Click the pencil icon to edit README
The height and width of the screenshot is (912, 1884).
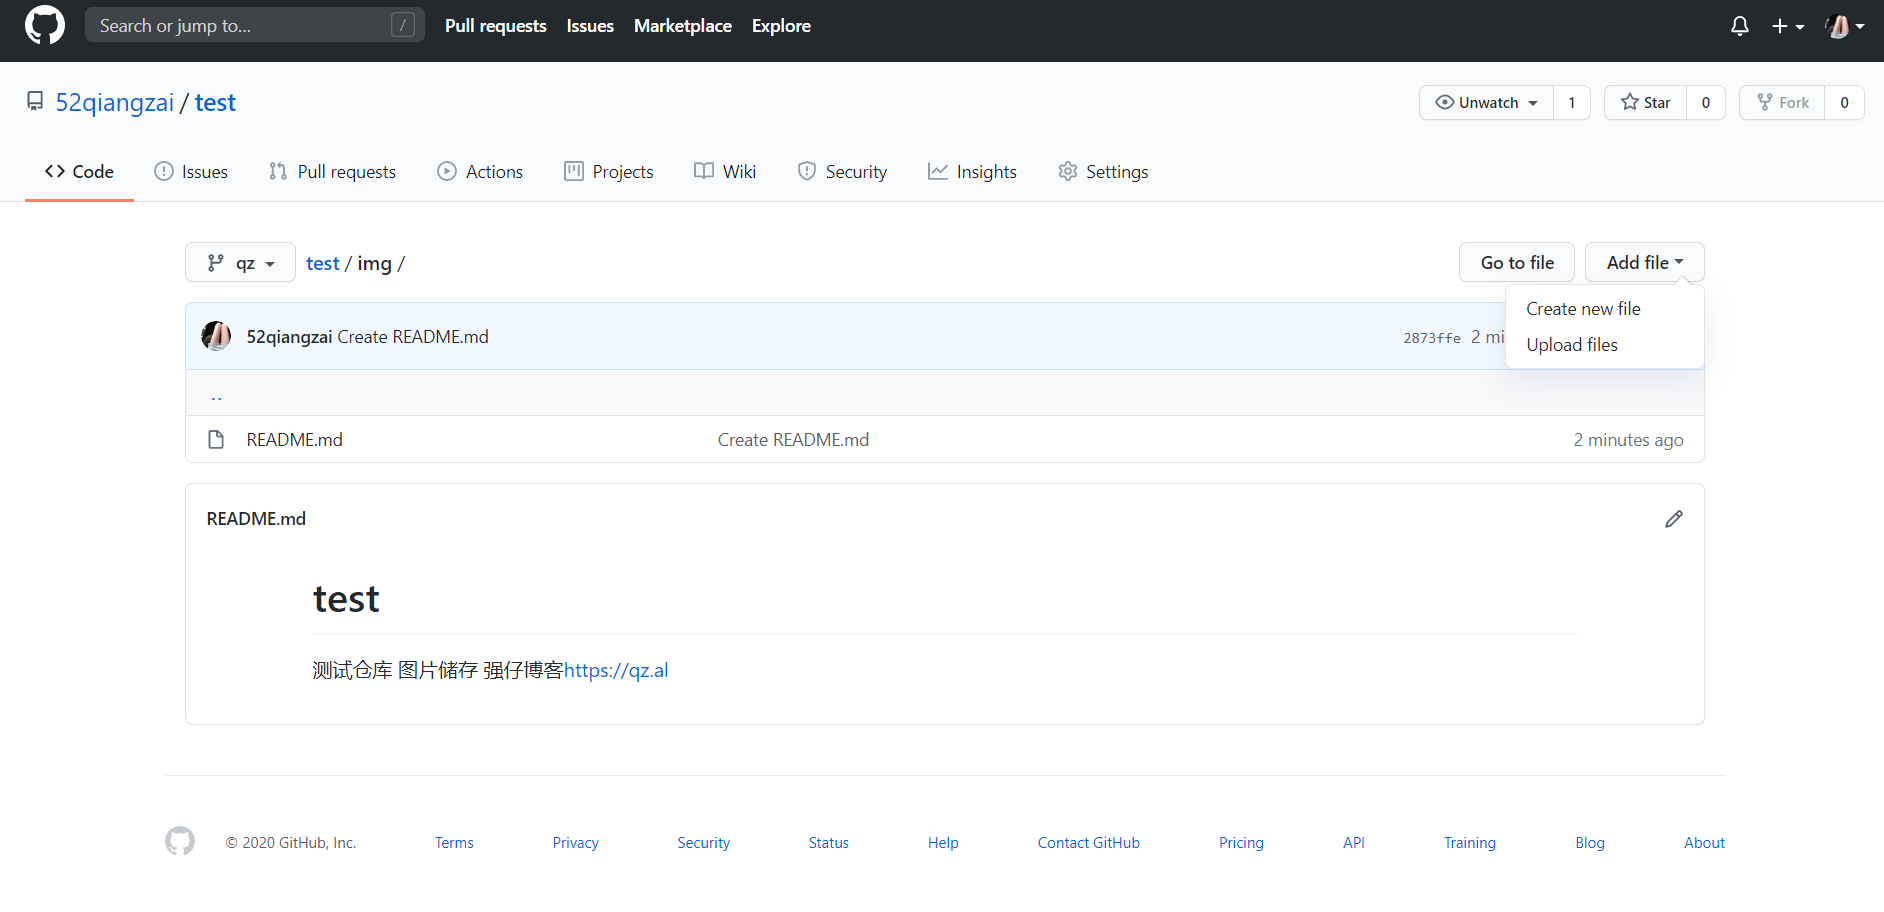[1673, 519]
